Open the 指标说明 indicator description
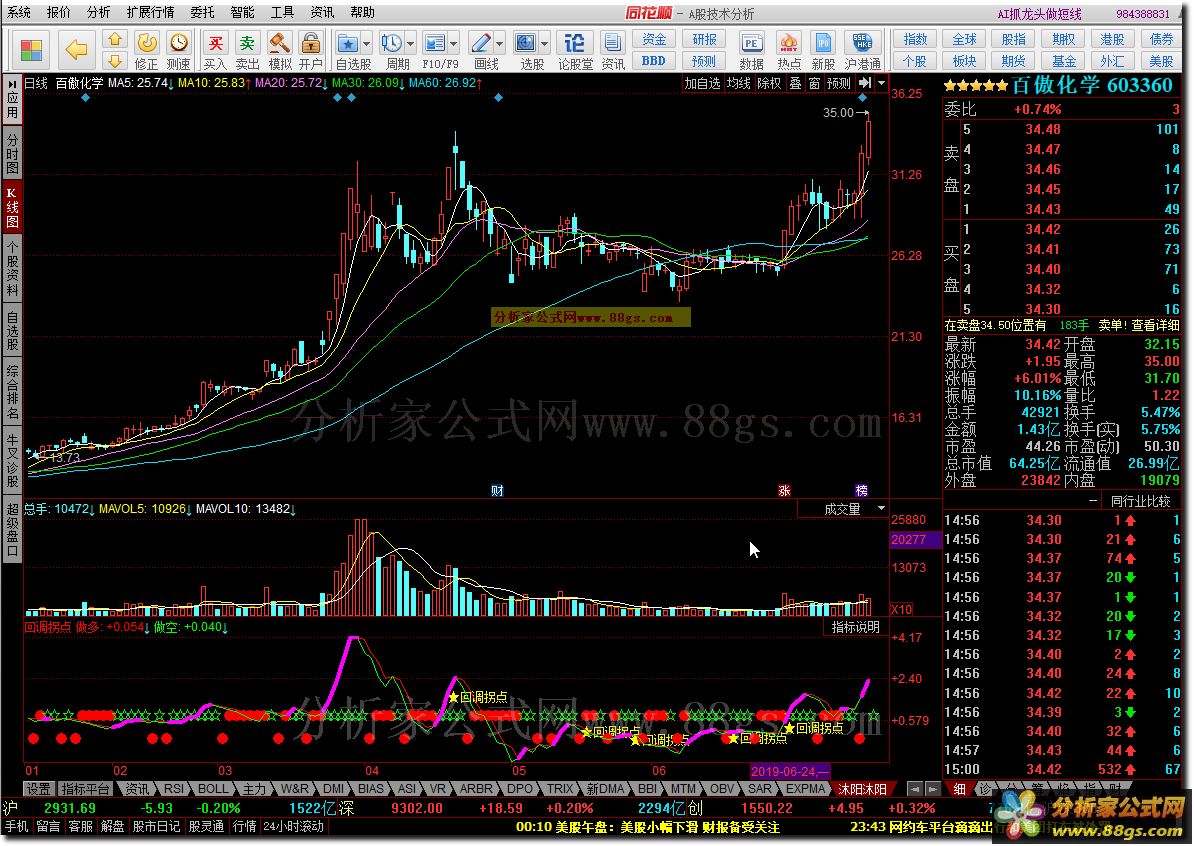 (855, 627)
